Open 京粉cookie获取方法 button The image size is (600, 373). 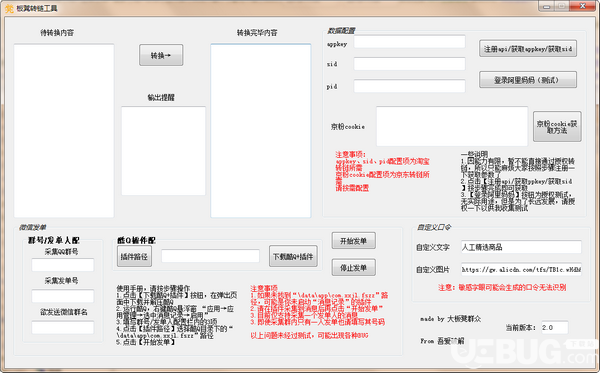coord(557,127)
